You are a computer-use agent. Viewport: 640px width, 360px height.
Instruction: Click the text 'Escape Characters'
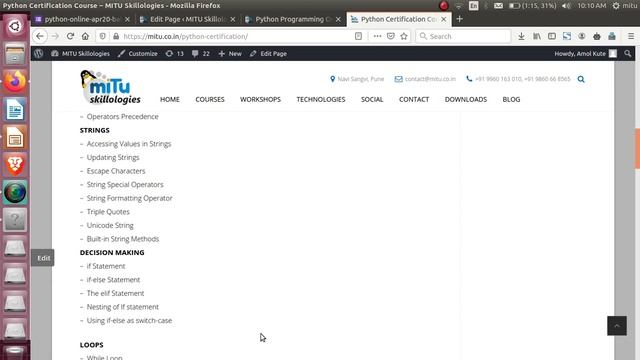click(116, 171)
